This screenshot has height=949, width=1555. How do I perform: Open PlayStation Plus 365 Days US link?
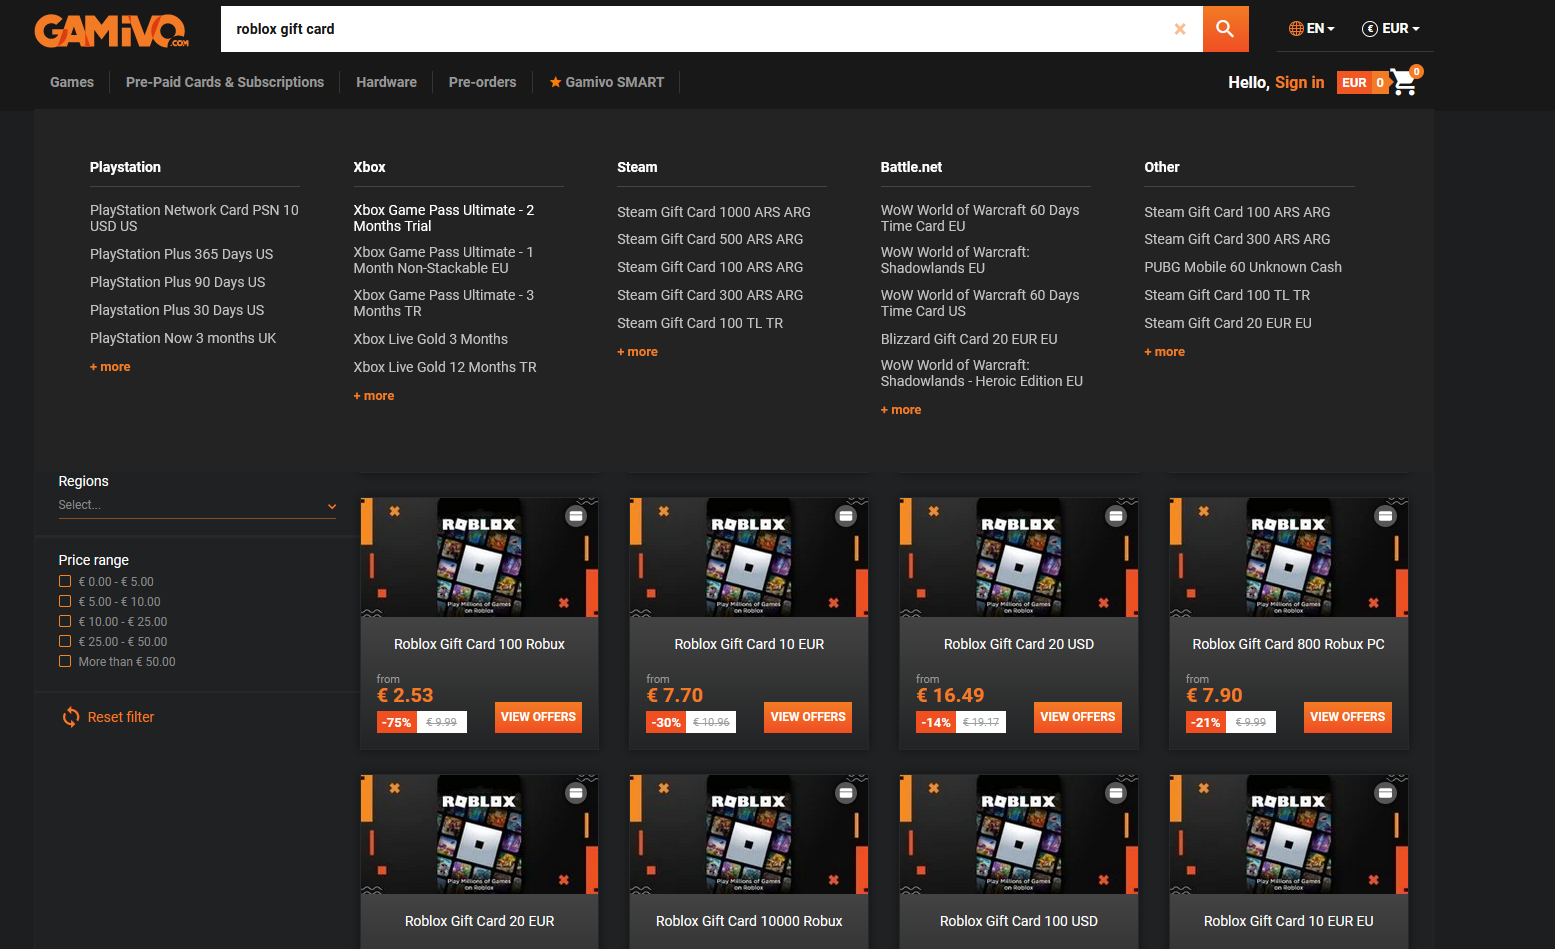pyautogui.click(x=181, y=254)
